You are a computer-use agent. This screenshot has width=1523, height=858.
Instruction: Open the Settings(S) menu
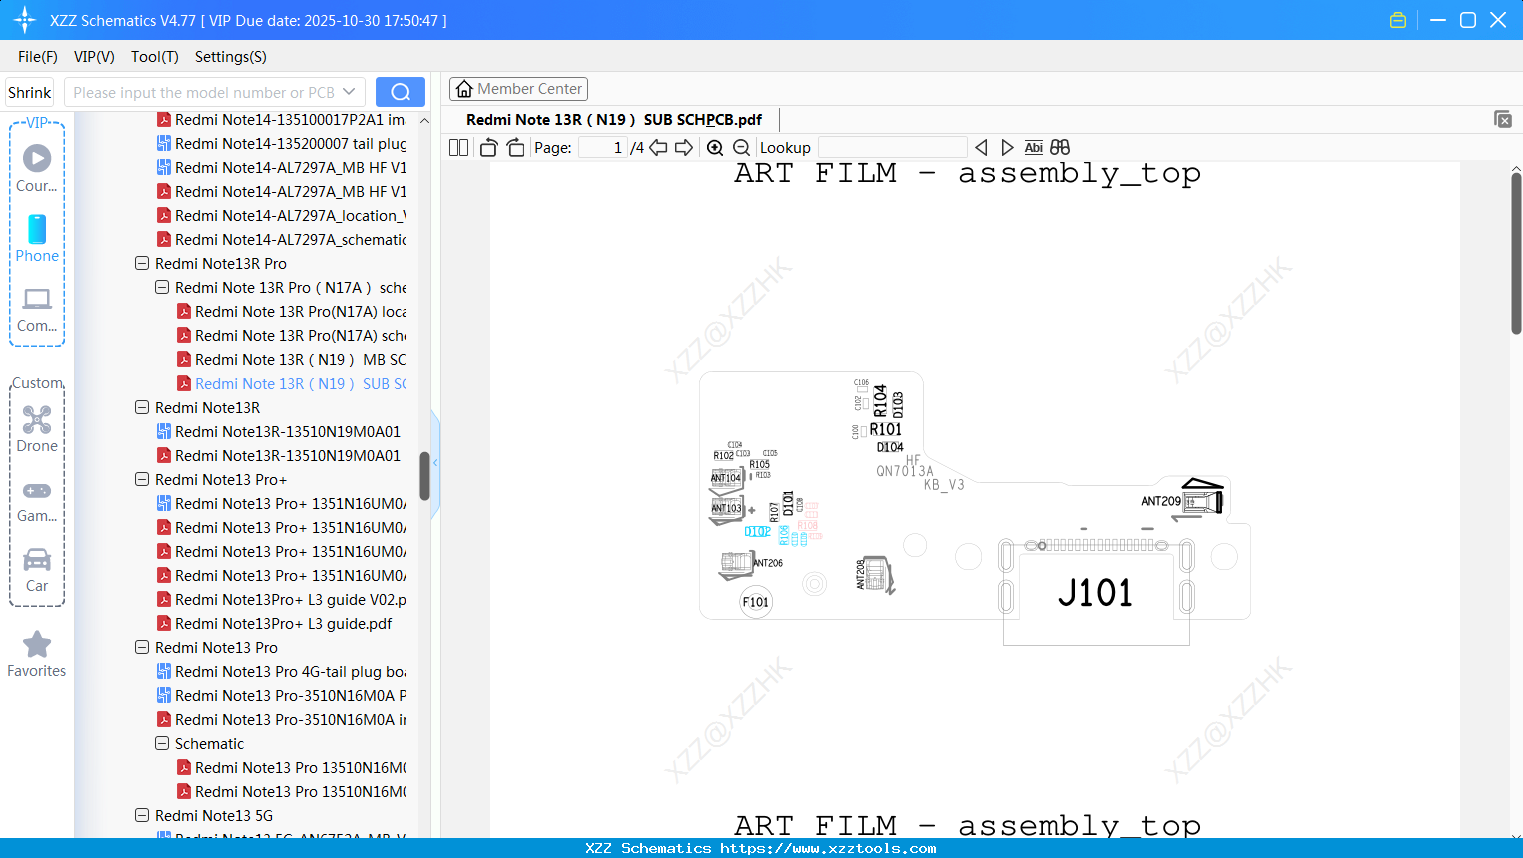tap(231, 57)
